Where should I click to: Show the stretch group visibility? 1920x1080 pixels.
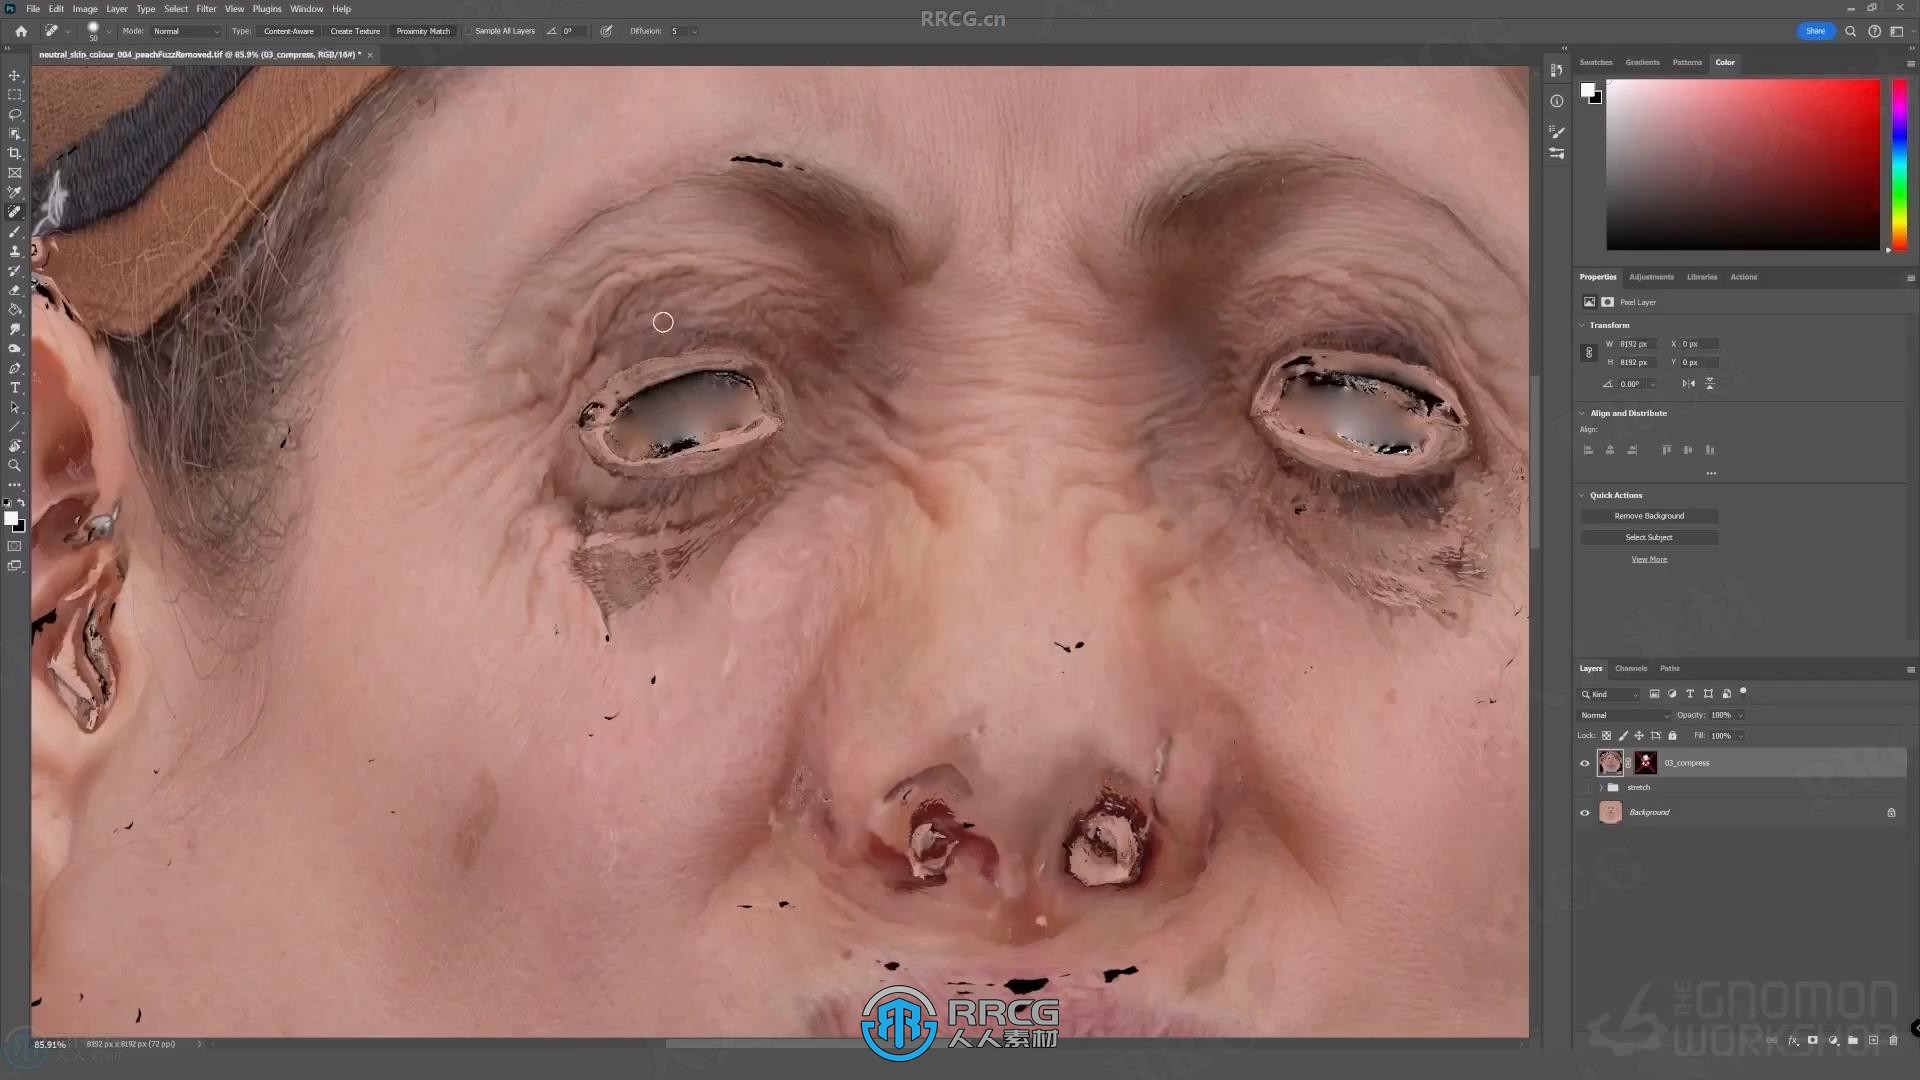(x=1584, y=788)
